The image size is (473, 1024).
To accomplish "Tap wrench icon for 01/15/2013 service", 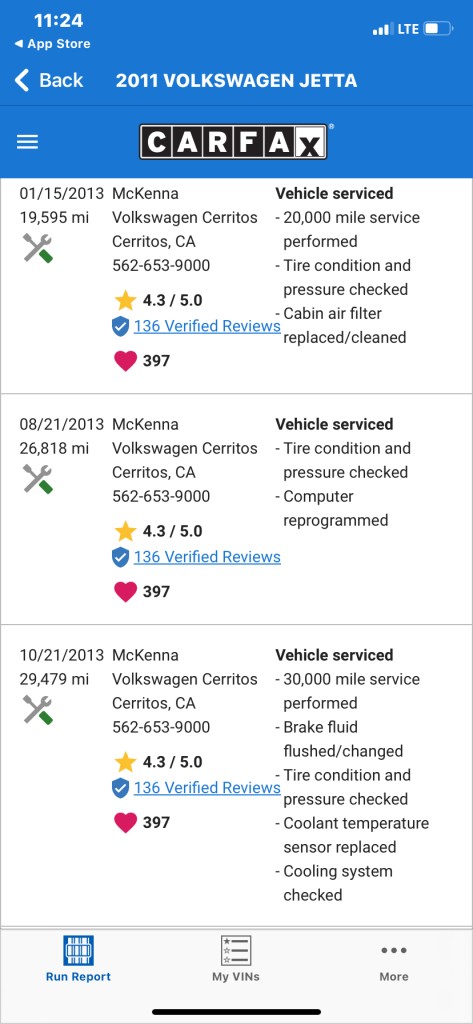I will coord(37,249).
